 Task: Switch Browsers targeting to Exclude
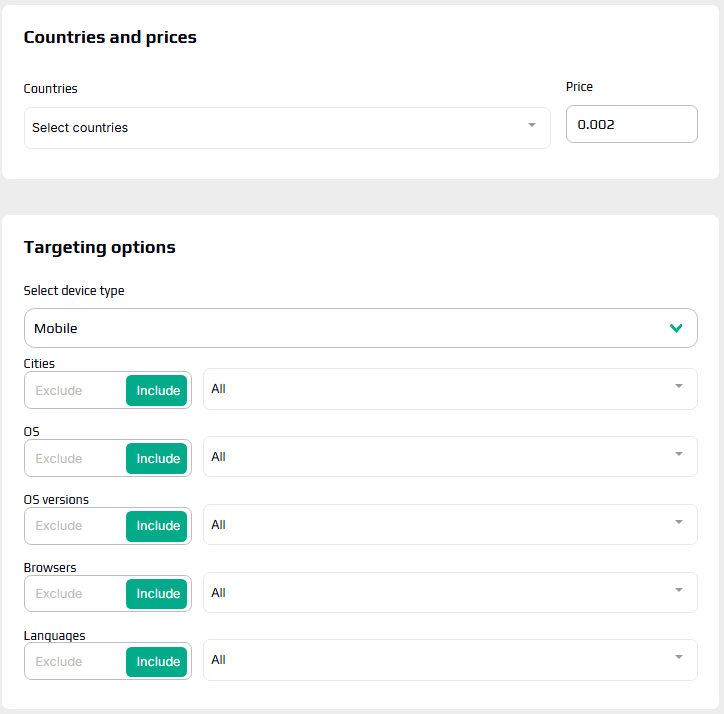coord(59,594)
